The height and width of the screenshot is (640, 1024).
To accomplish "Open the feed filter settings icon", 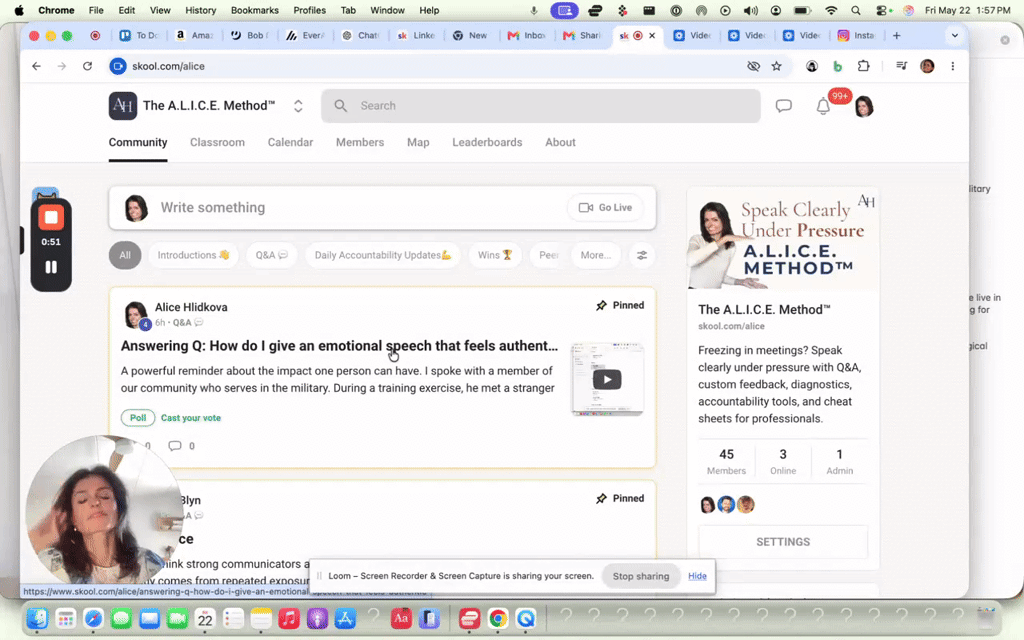I will coord(642,255).
